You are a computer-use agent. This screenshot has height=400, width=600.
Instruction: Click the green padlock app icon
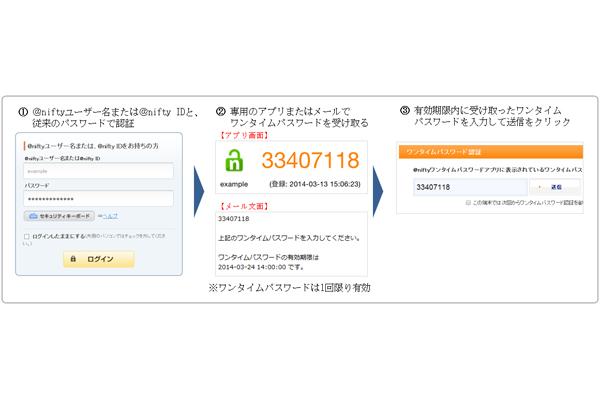234,160
